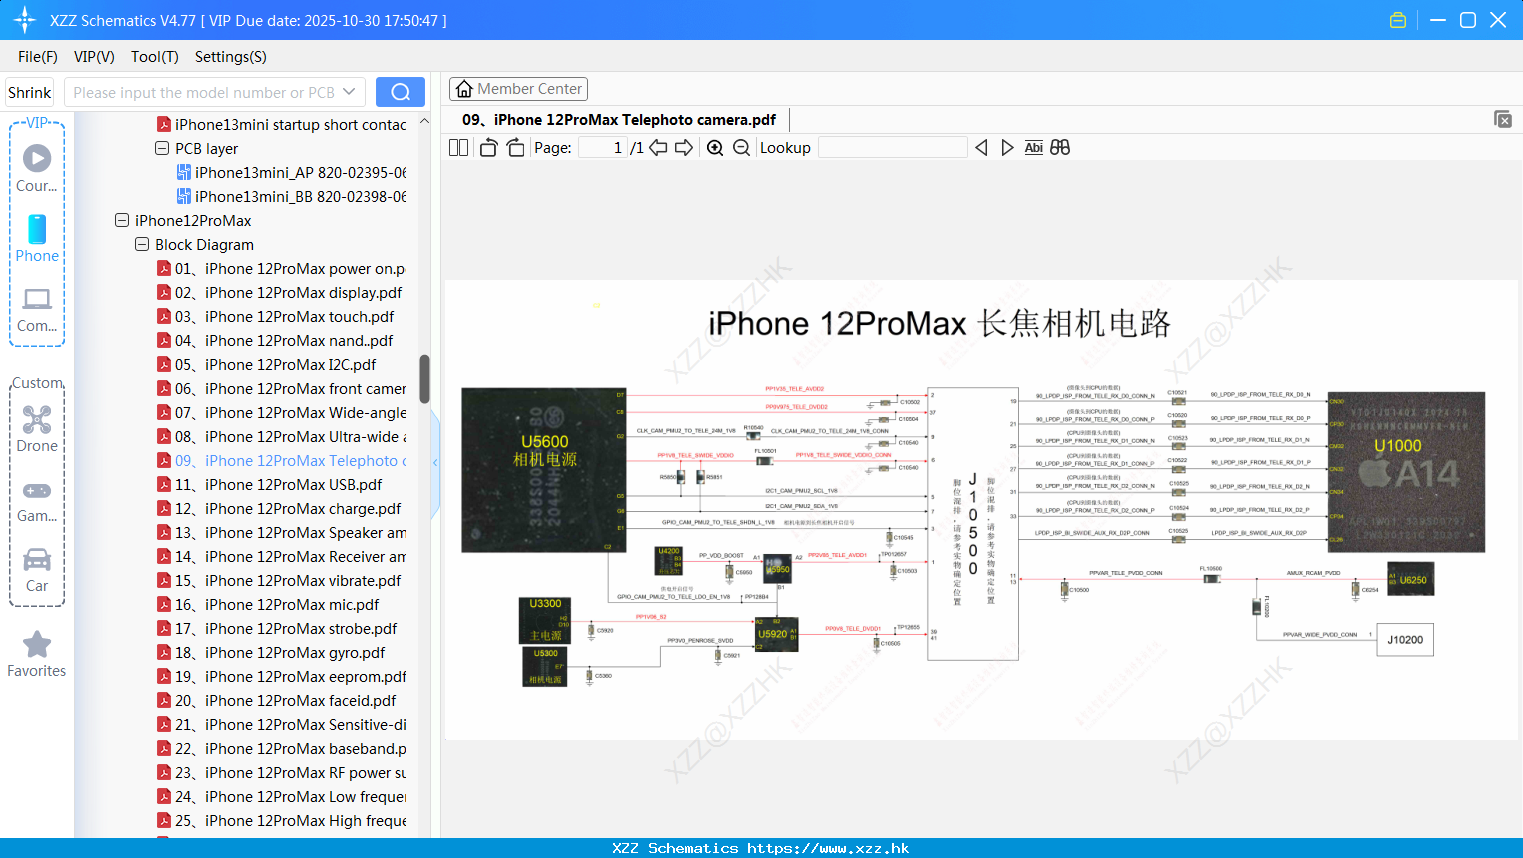Open the model number dropdown arrow
The width and height of the screenshot is (1523, 858).
tap(349, 92)
